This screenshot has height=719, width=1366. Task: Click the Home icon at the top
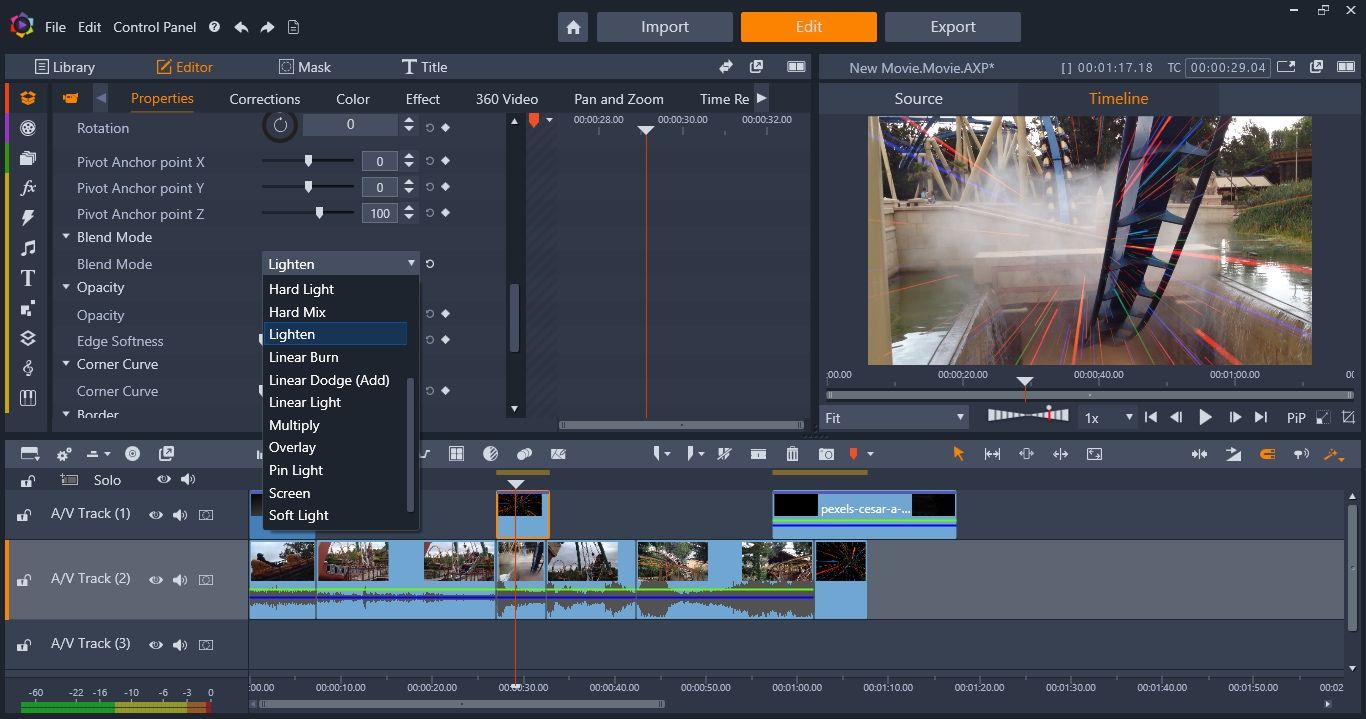pyautogui.click(x=573, y=27)
